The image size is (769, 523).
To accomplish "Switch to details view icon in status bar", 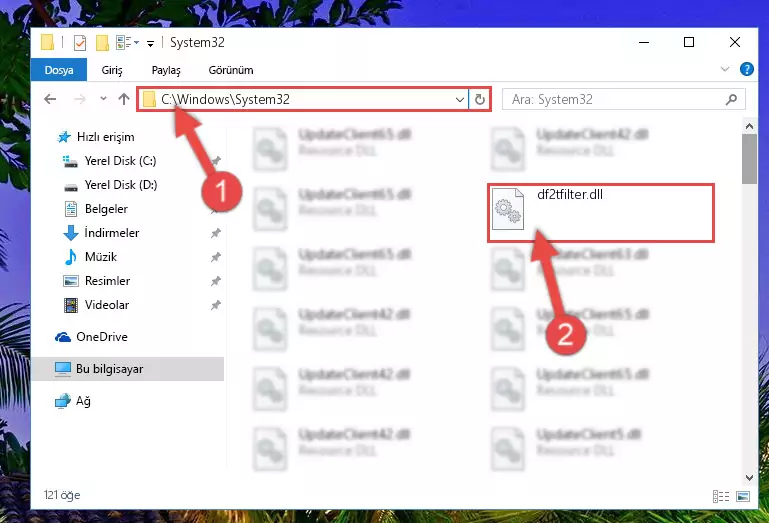I will point(720,497).
